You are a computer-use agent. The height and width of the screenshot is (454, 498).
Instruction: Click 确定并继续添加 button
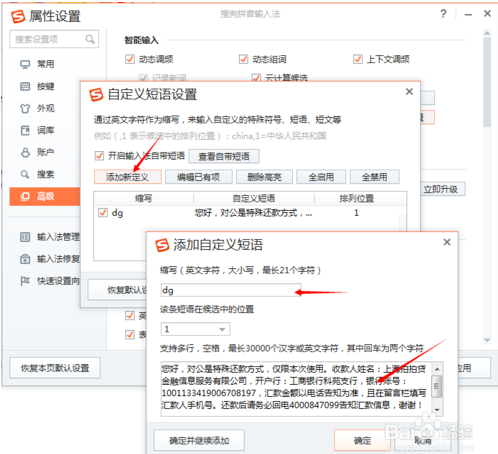click(199, 441)
